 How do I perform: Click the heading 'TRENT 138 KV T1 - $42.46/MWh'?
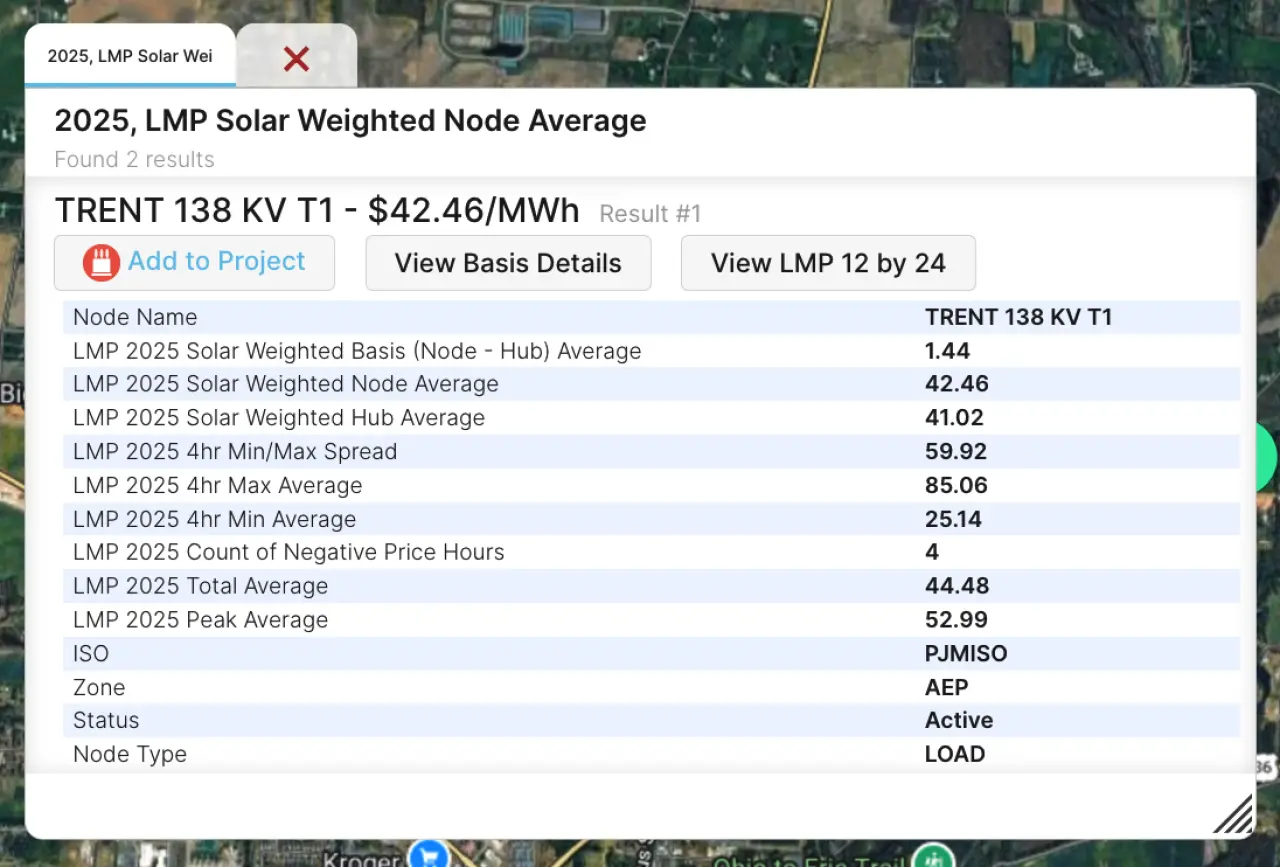[x=317, y=211]
